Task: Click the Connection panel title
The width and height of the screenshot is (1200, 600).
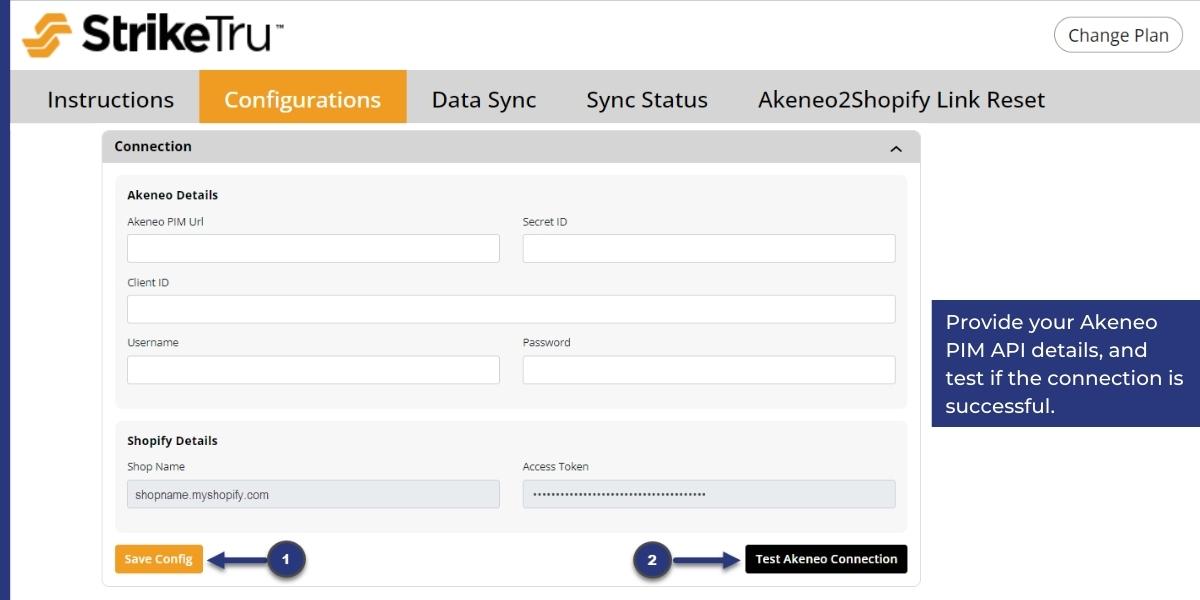Action: [153, 146]
